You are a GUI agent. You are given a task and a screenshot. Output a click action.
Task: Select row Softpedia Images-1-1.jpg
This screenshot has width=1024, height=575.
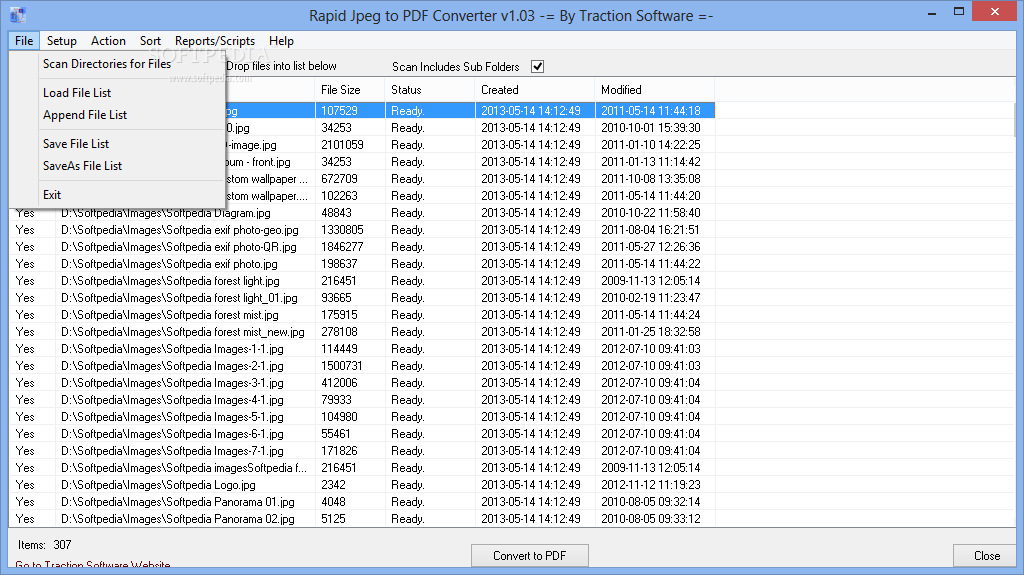pos(362,349)
